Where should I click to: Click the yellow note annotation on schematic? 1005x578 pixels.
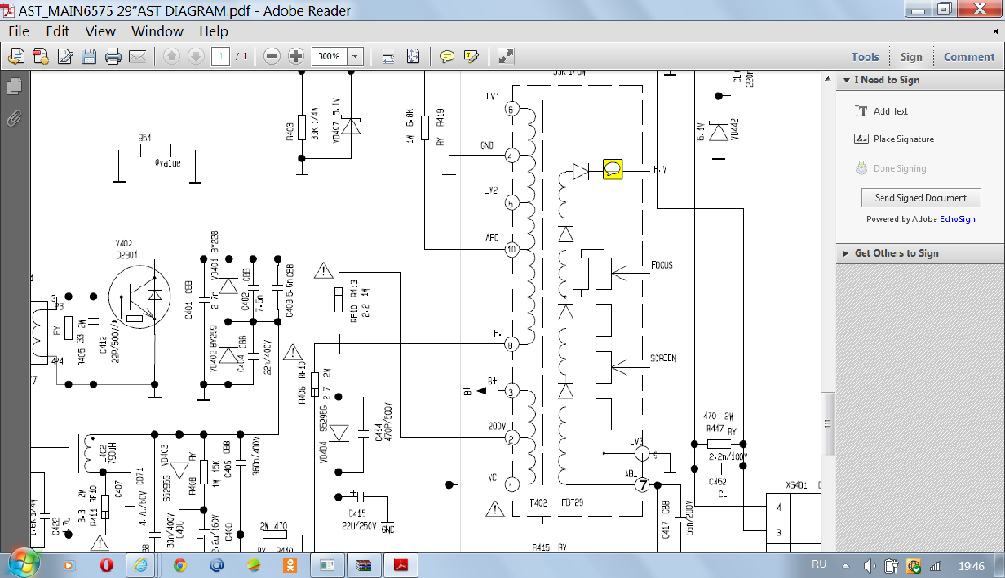[613, 170]
